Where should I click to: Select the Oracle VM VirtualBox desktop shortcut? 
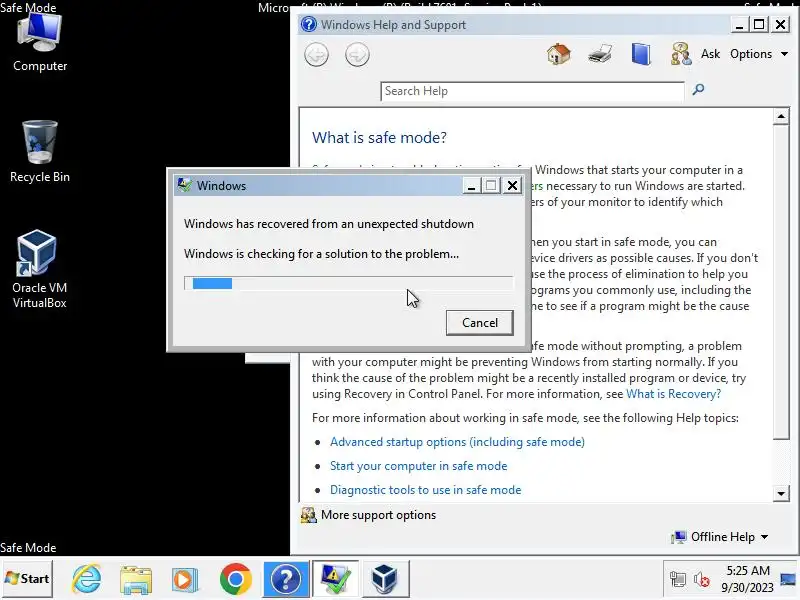pos(40,269)
